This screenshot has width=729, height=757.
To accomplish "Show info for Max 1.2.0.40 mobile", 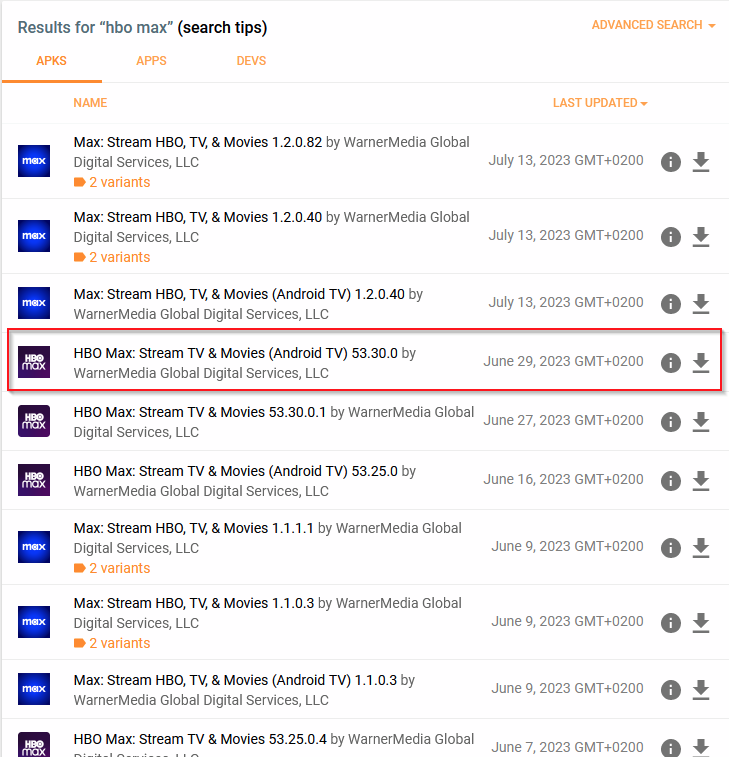I will click(x=671, y=237).
